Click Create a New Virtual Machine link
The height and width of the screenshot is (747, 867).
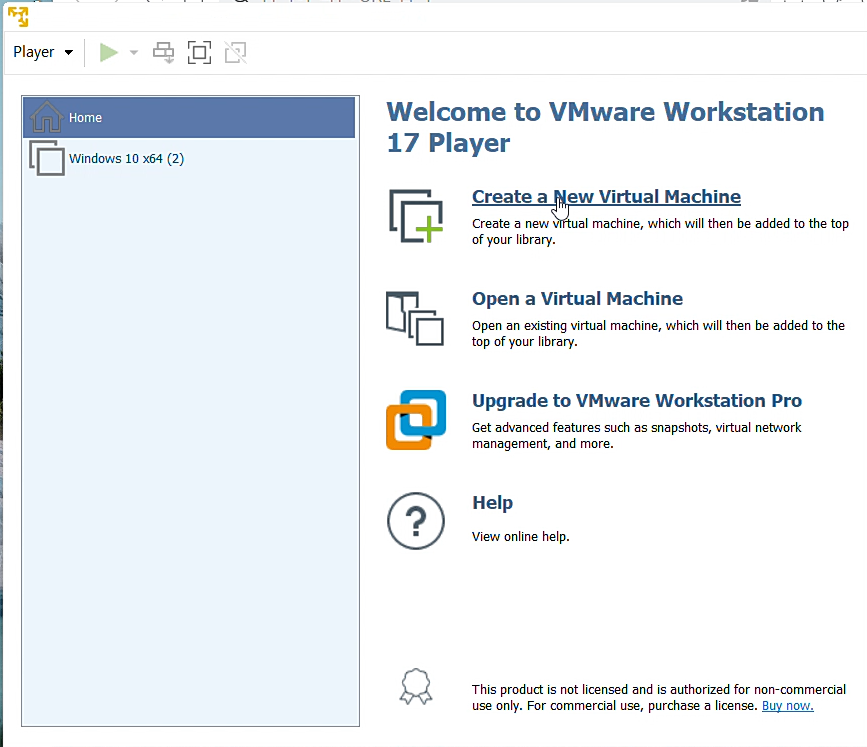click(x=606, y=197)
